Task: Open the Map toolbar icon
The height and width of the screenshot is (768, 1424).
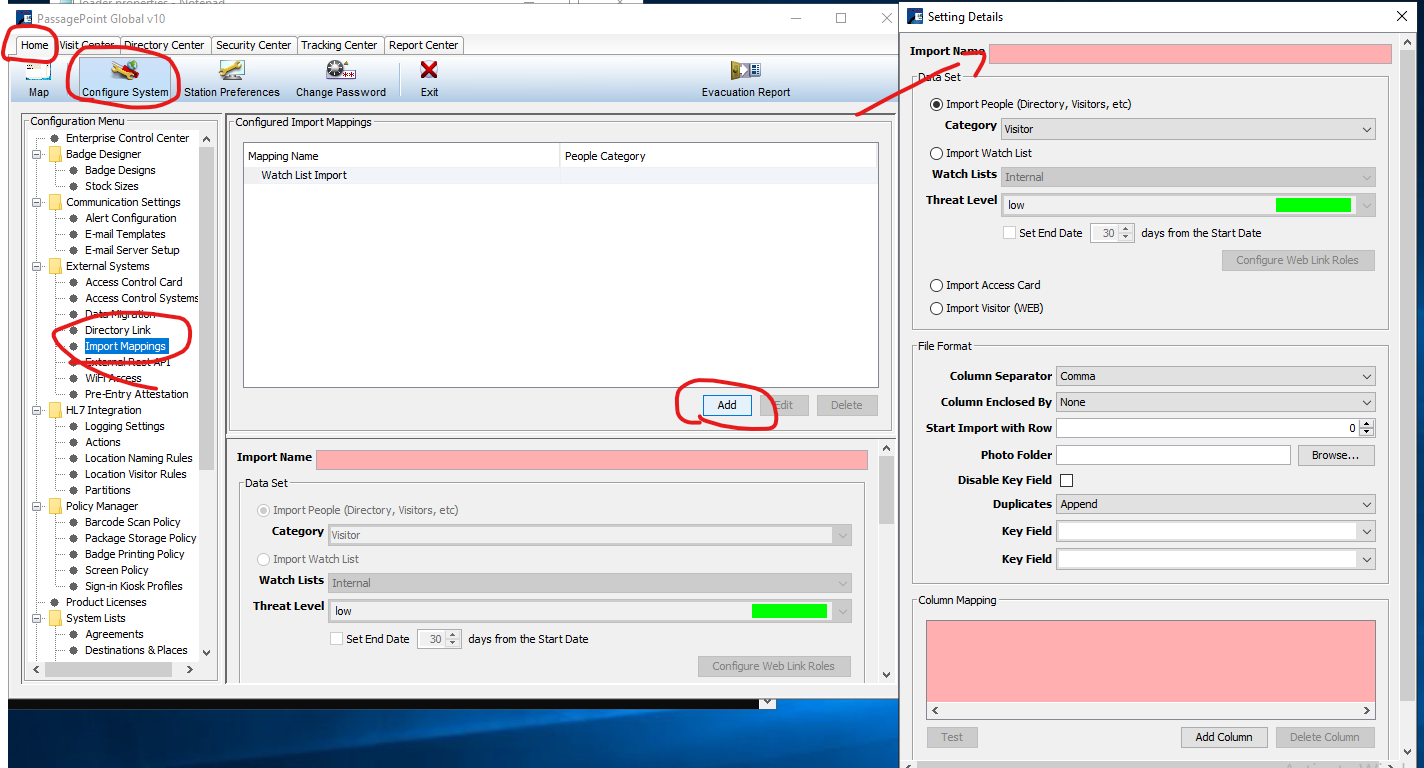Action: coord(38,74)
